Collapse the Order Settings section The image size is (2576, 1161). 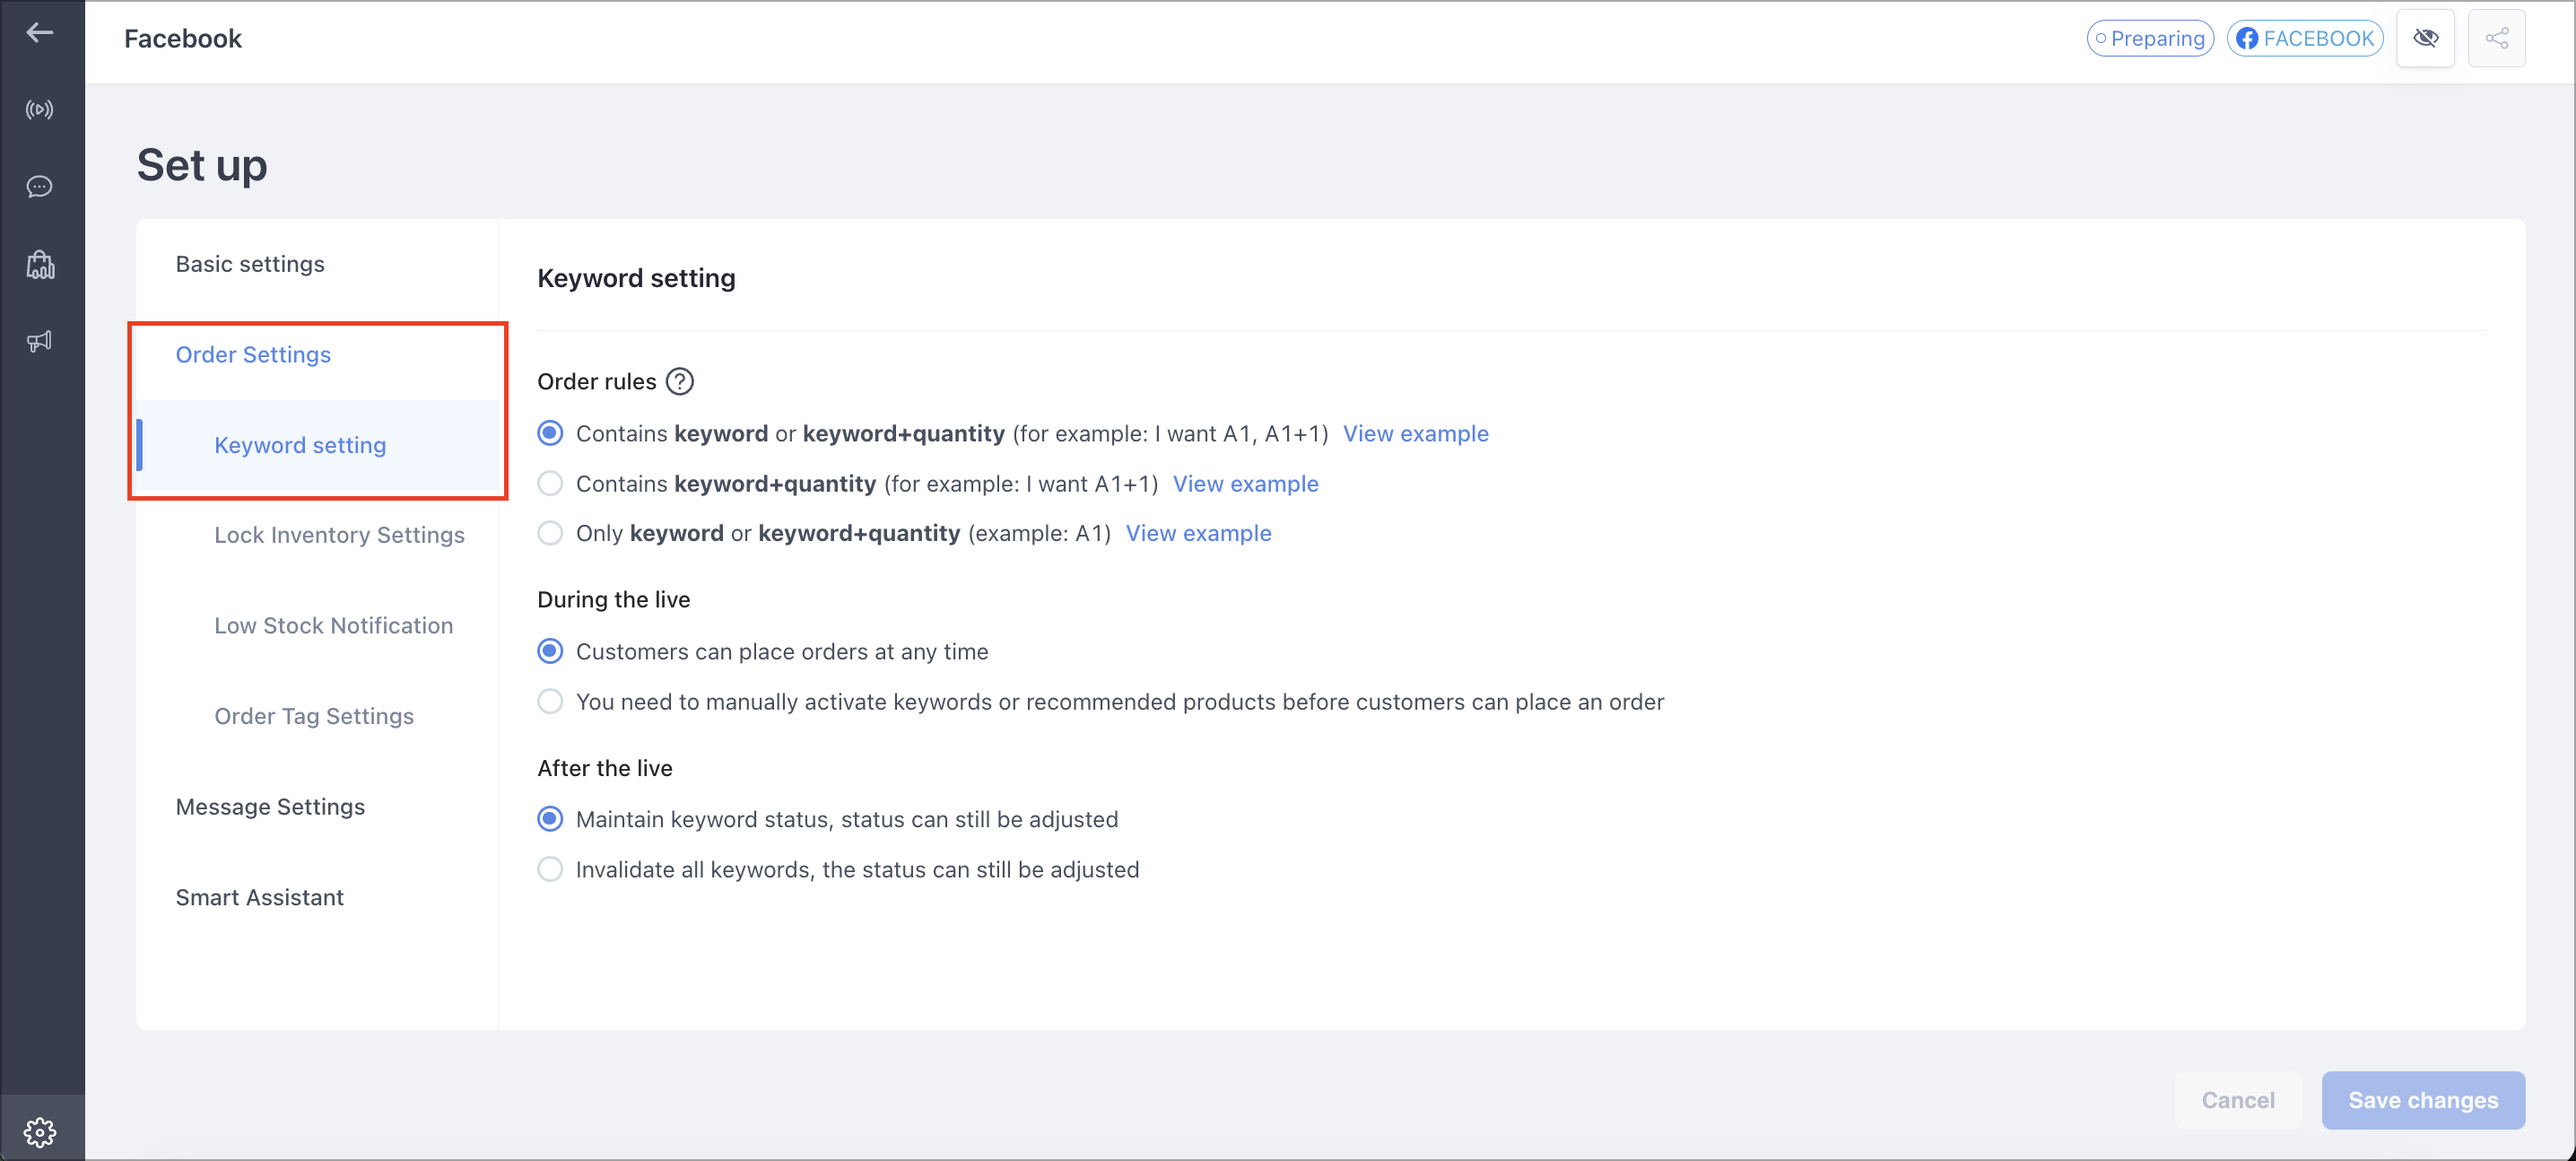pyautogui.click(x=253, y=355)
